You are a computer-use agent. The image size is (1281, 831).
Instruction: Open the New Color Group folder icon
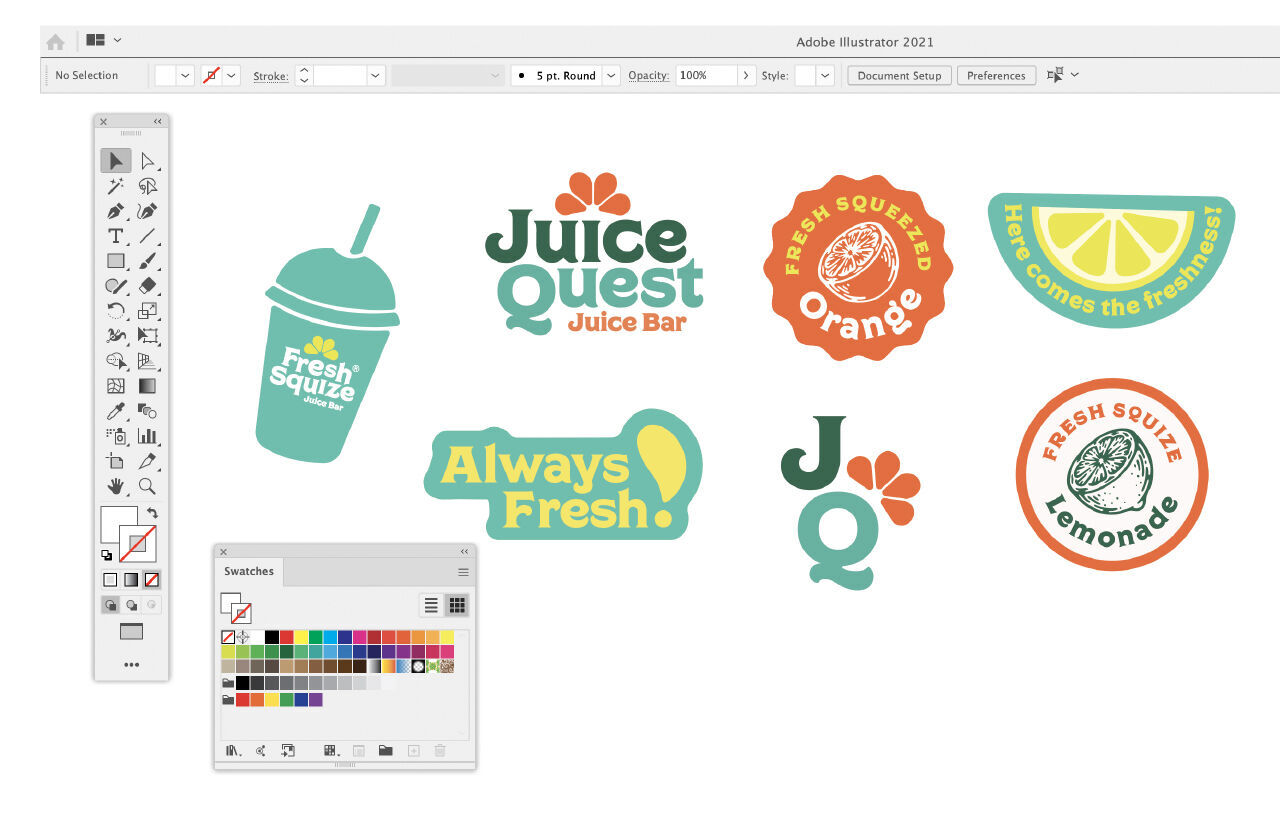[x=386, y=750]
